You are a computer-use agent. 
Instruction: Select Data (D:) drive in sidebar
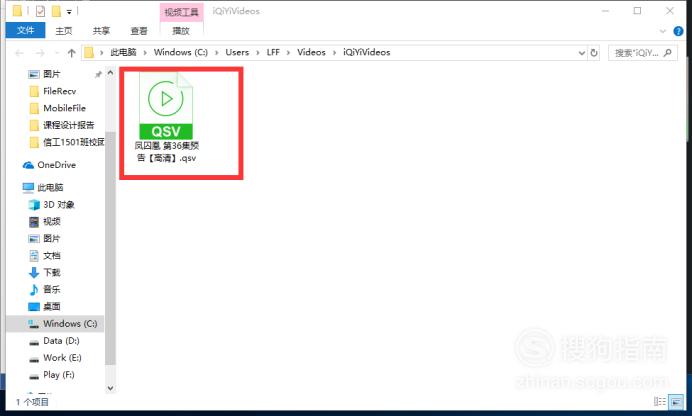(x=61, y=341)
